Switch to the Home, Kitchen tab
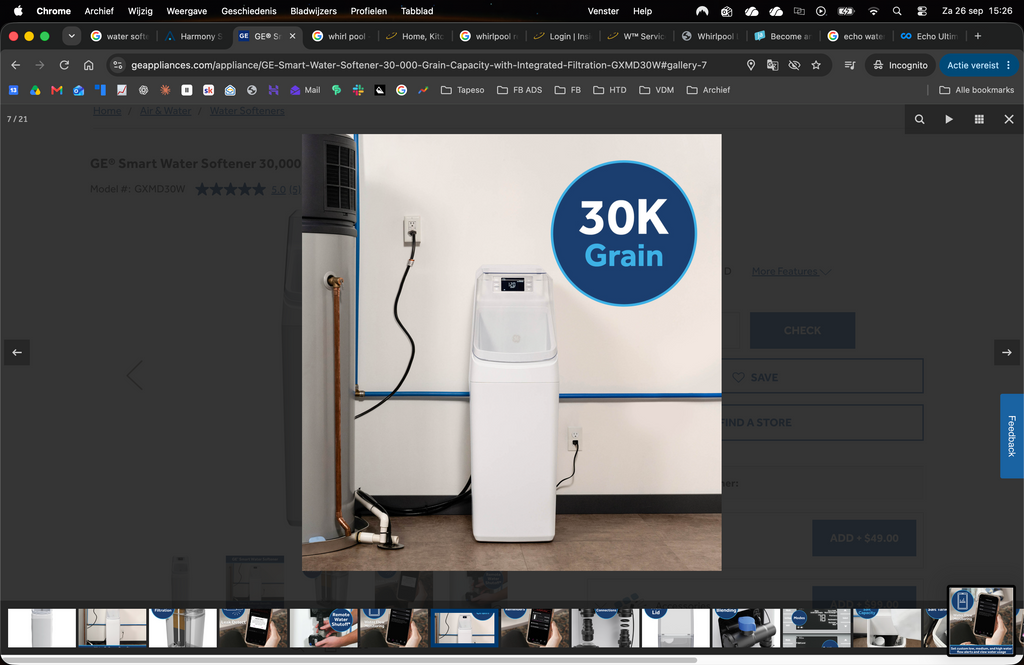Viewport: 1024px width, 665px height. pyautogui.click(x=415, y=36)
